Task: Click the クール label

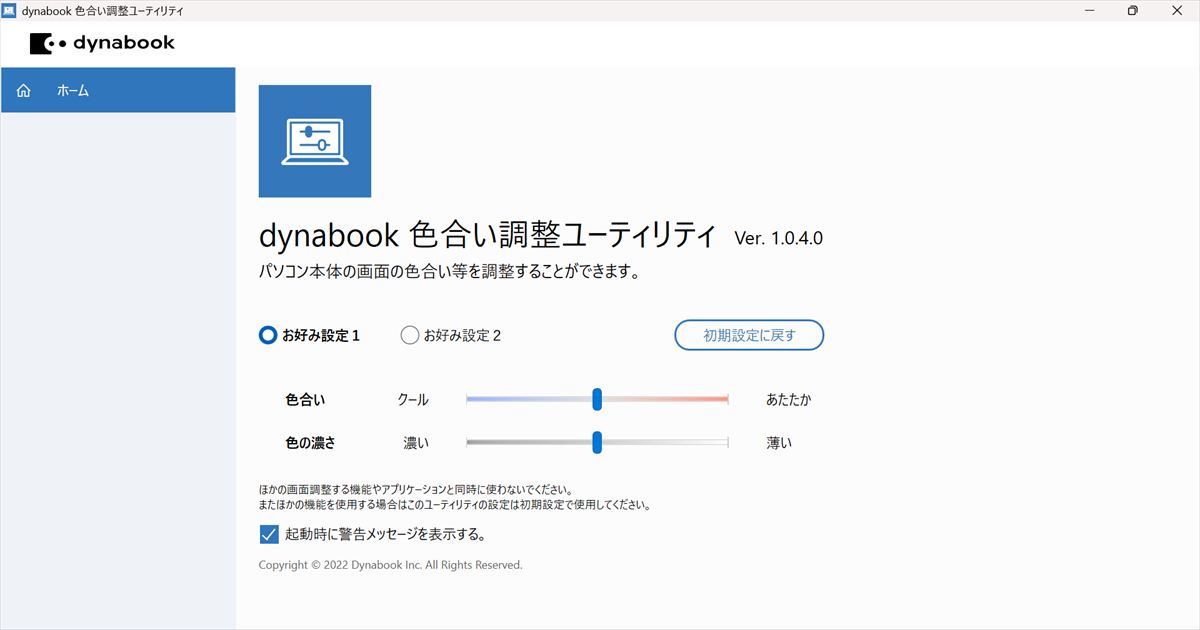Action: click(413, 399)
